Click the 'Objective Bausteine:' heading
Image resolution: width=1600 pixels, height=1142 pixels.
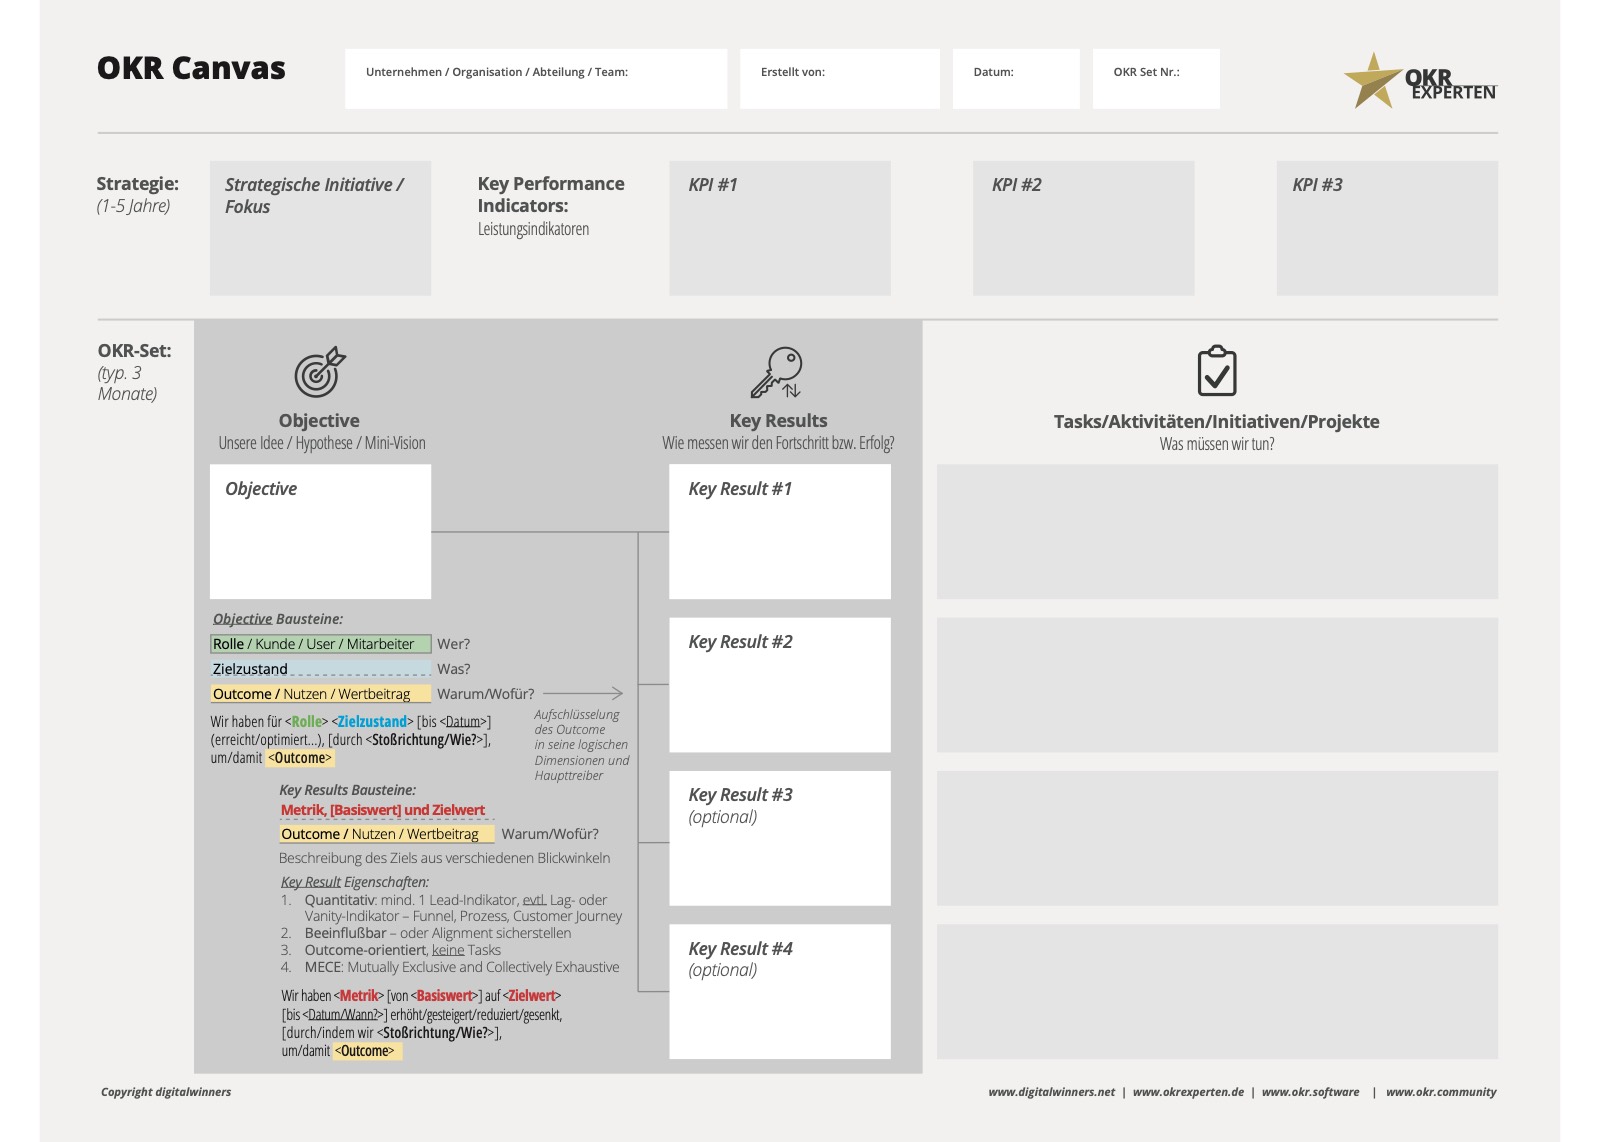tap(278, 619)
